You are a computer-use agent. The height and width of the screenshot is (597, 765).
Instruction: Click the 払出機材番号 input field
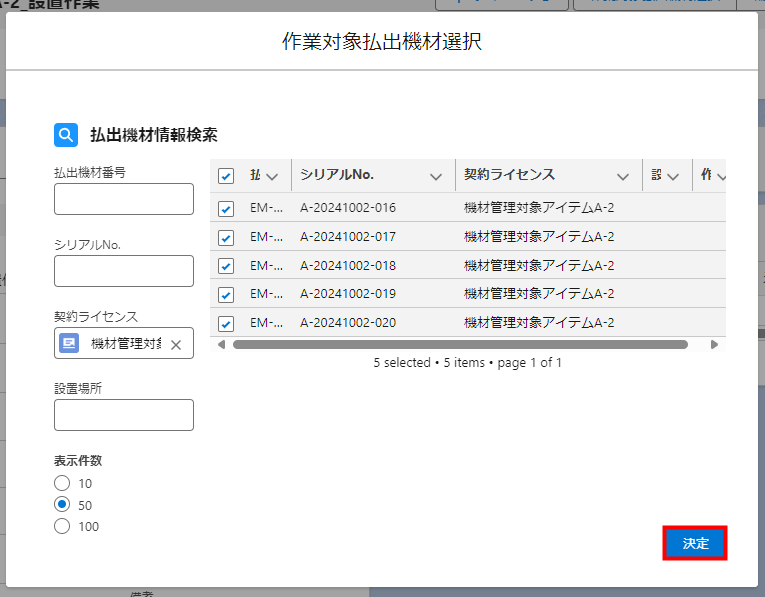(124, 199)
